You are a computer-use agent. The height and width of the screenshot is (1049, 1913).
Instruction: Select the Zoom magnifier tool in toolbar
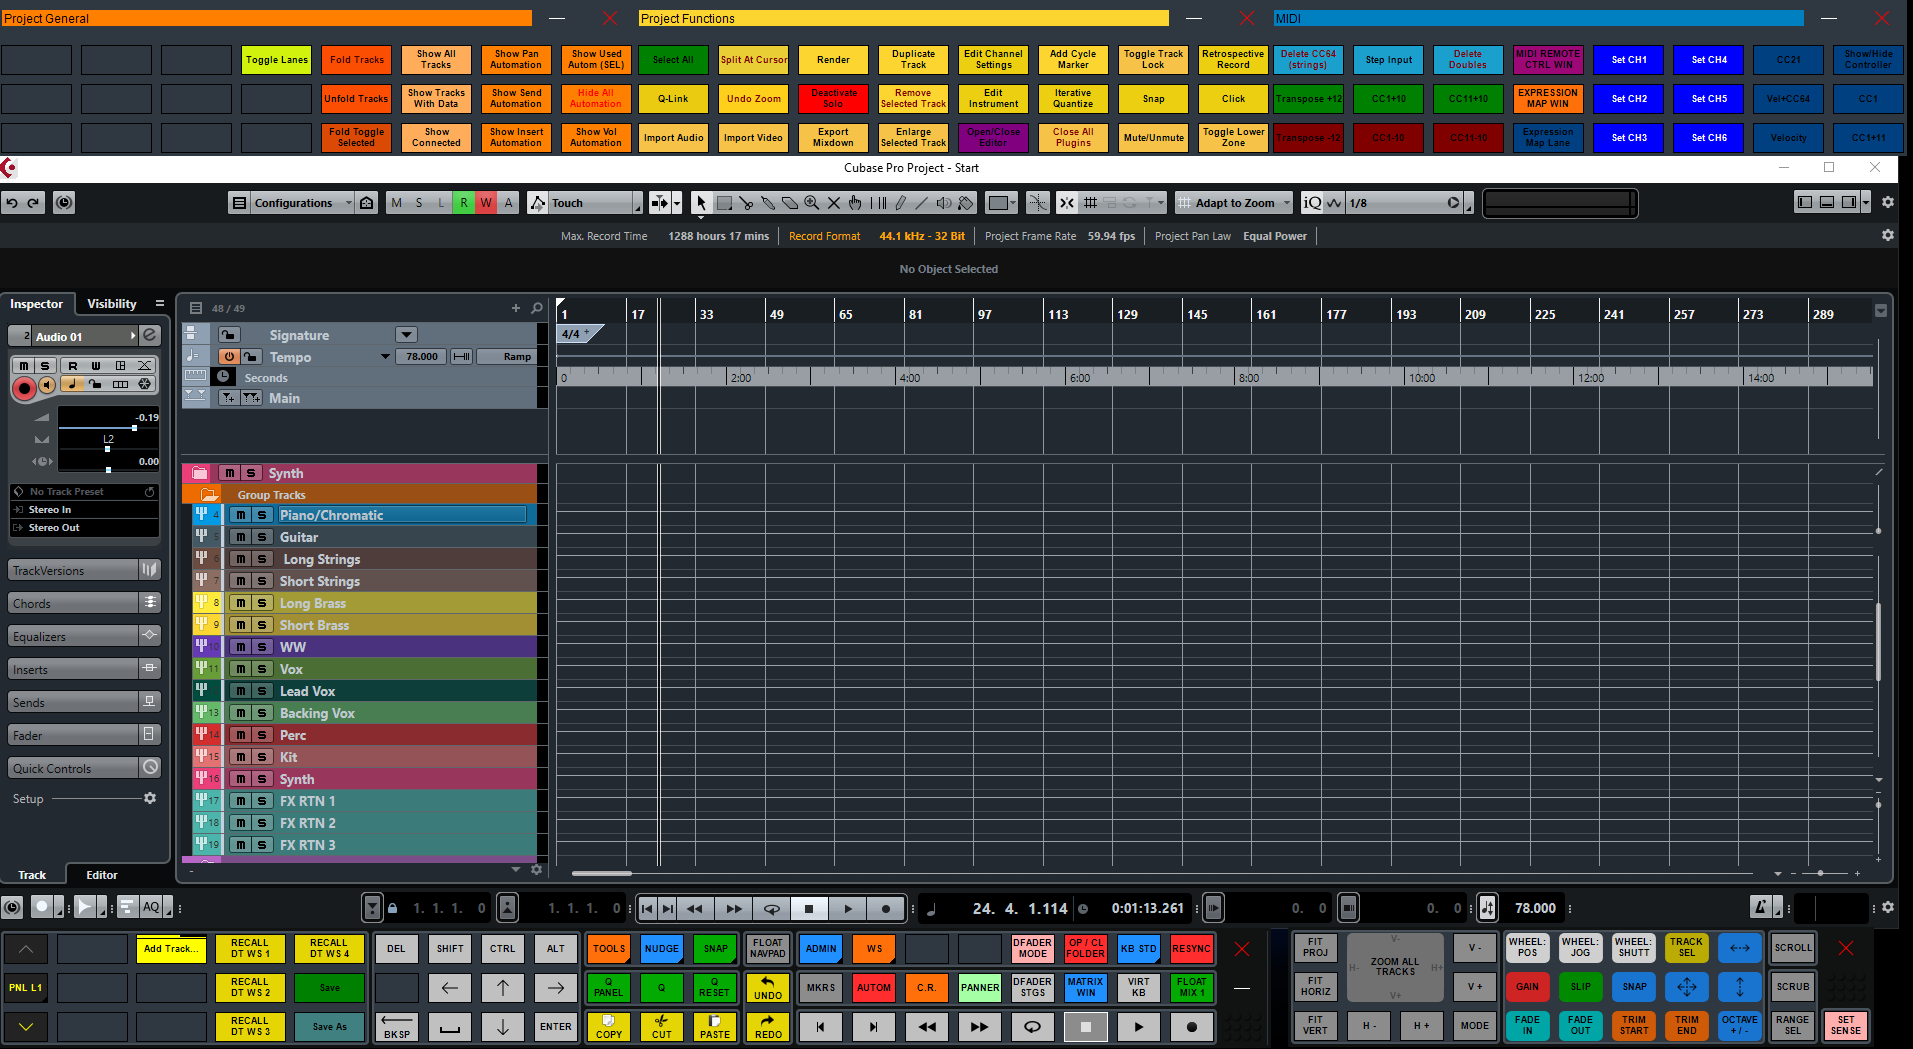(x=811, y=203)
